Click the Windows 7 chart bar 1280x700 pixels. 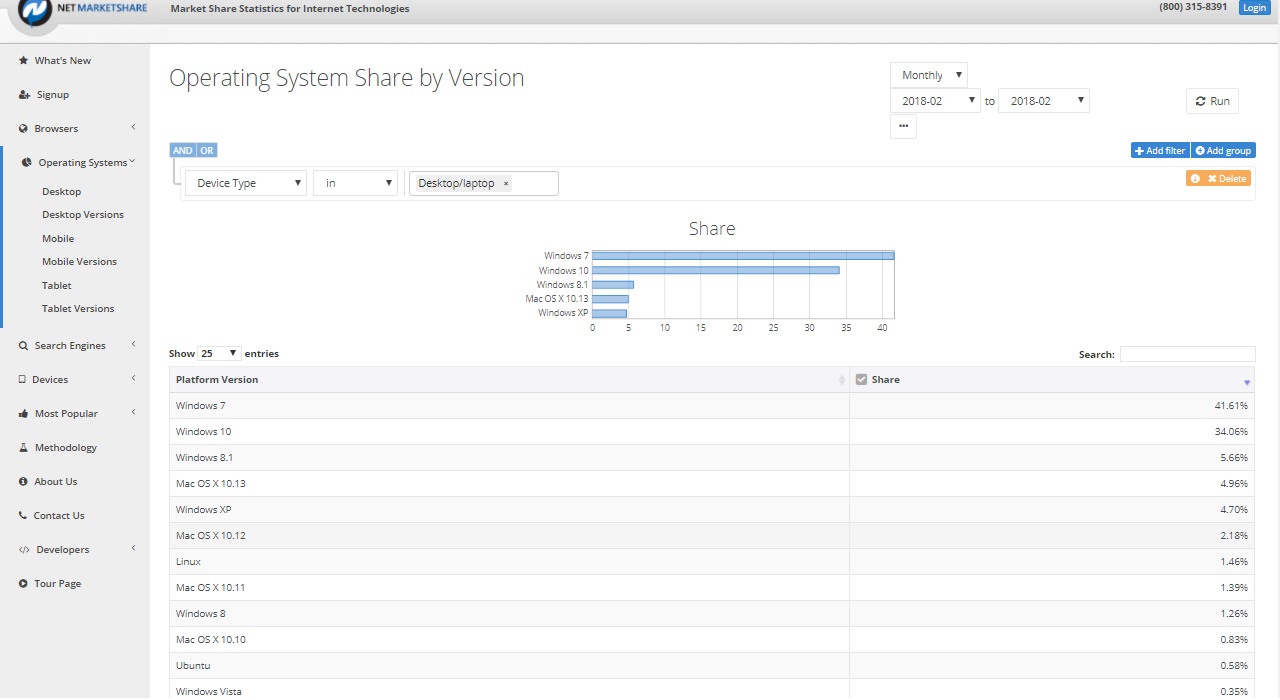743,256
